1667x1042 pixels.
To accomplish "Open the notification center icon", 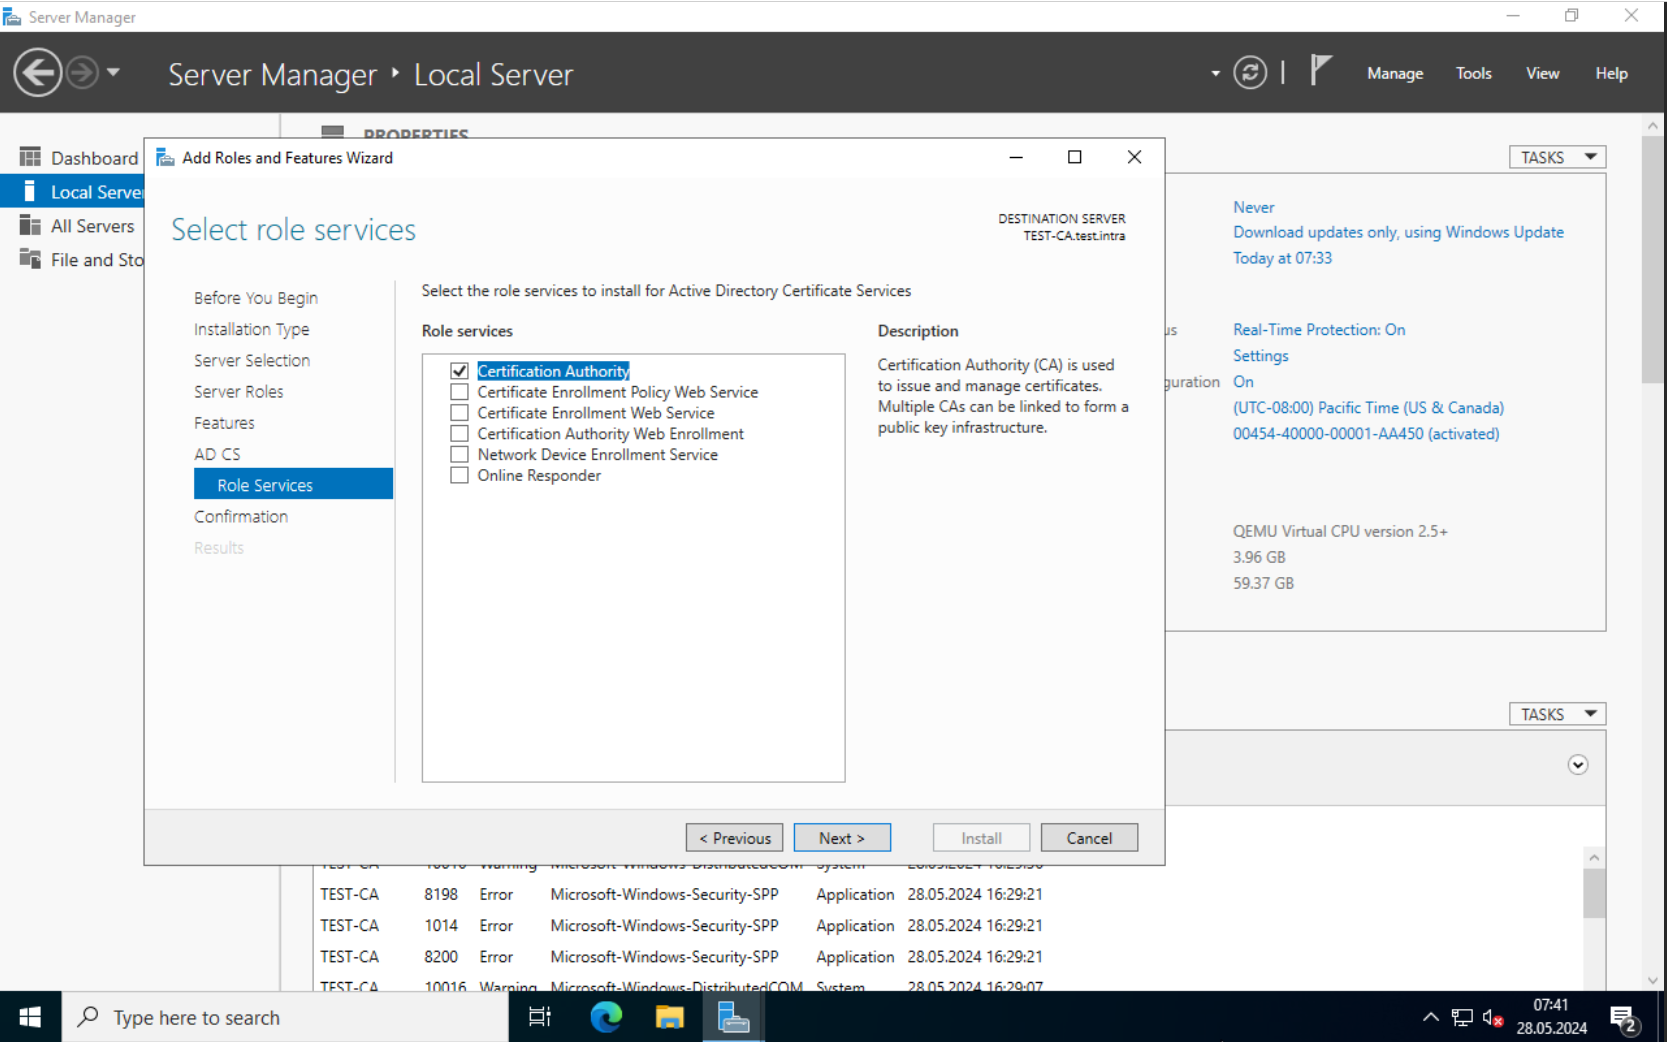I will tap(1624, 1019).
